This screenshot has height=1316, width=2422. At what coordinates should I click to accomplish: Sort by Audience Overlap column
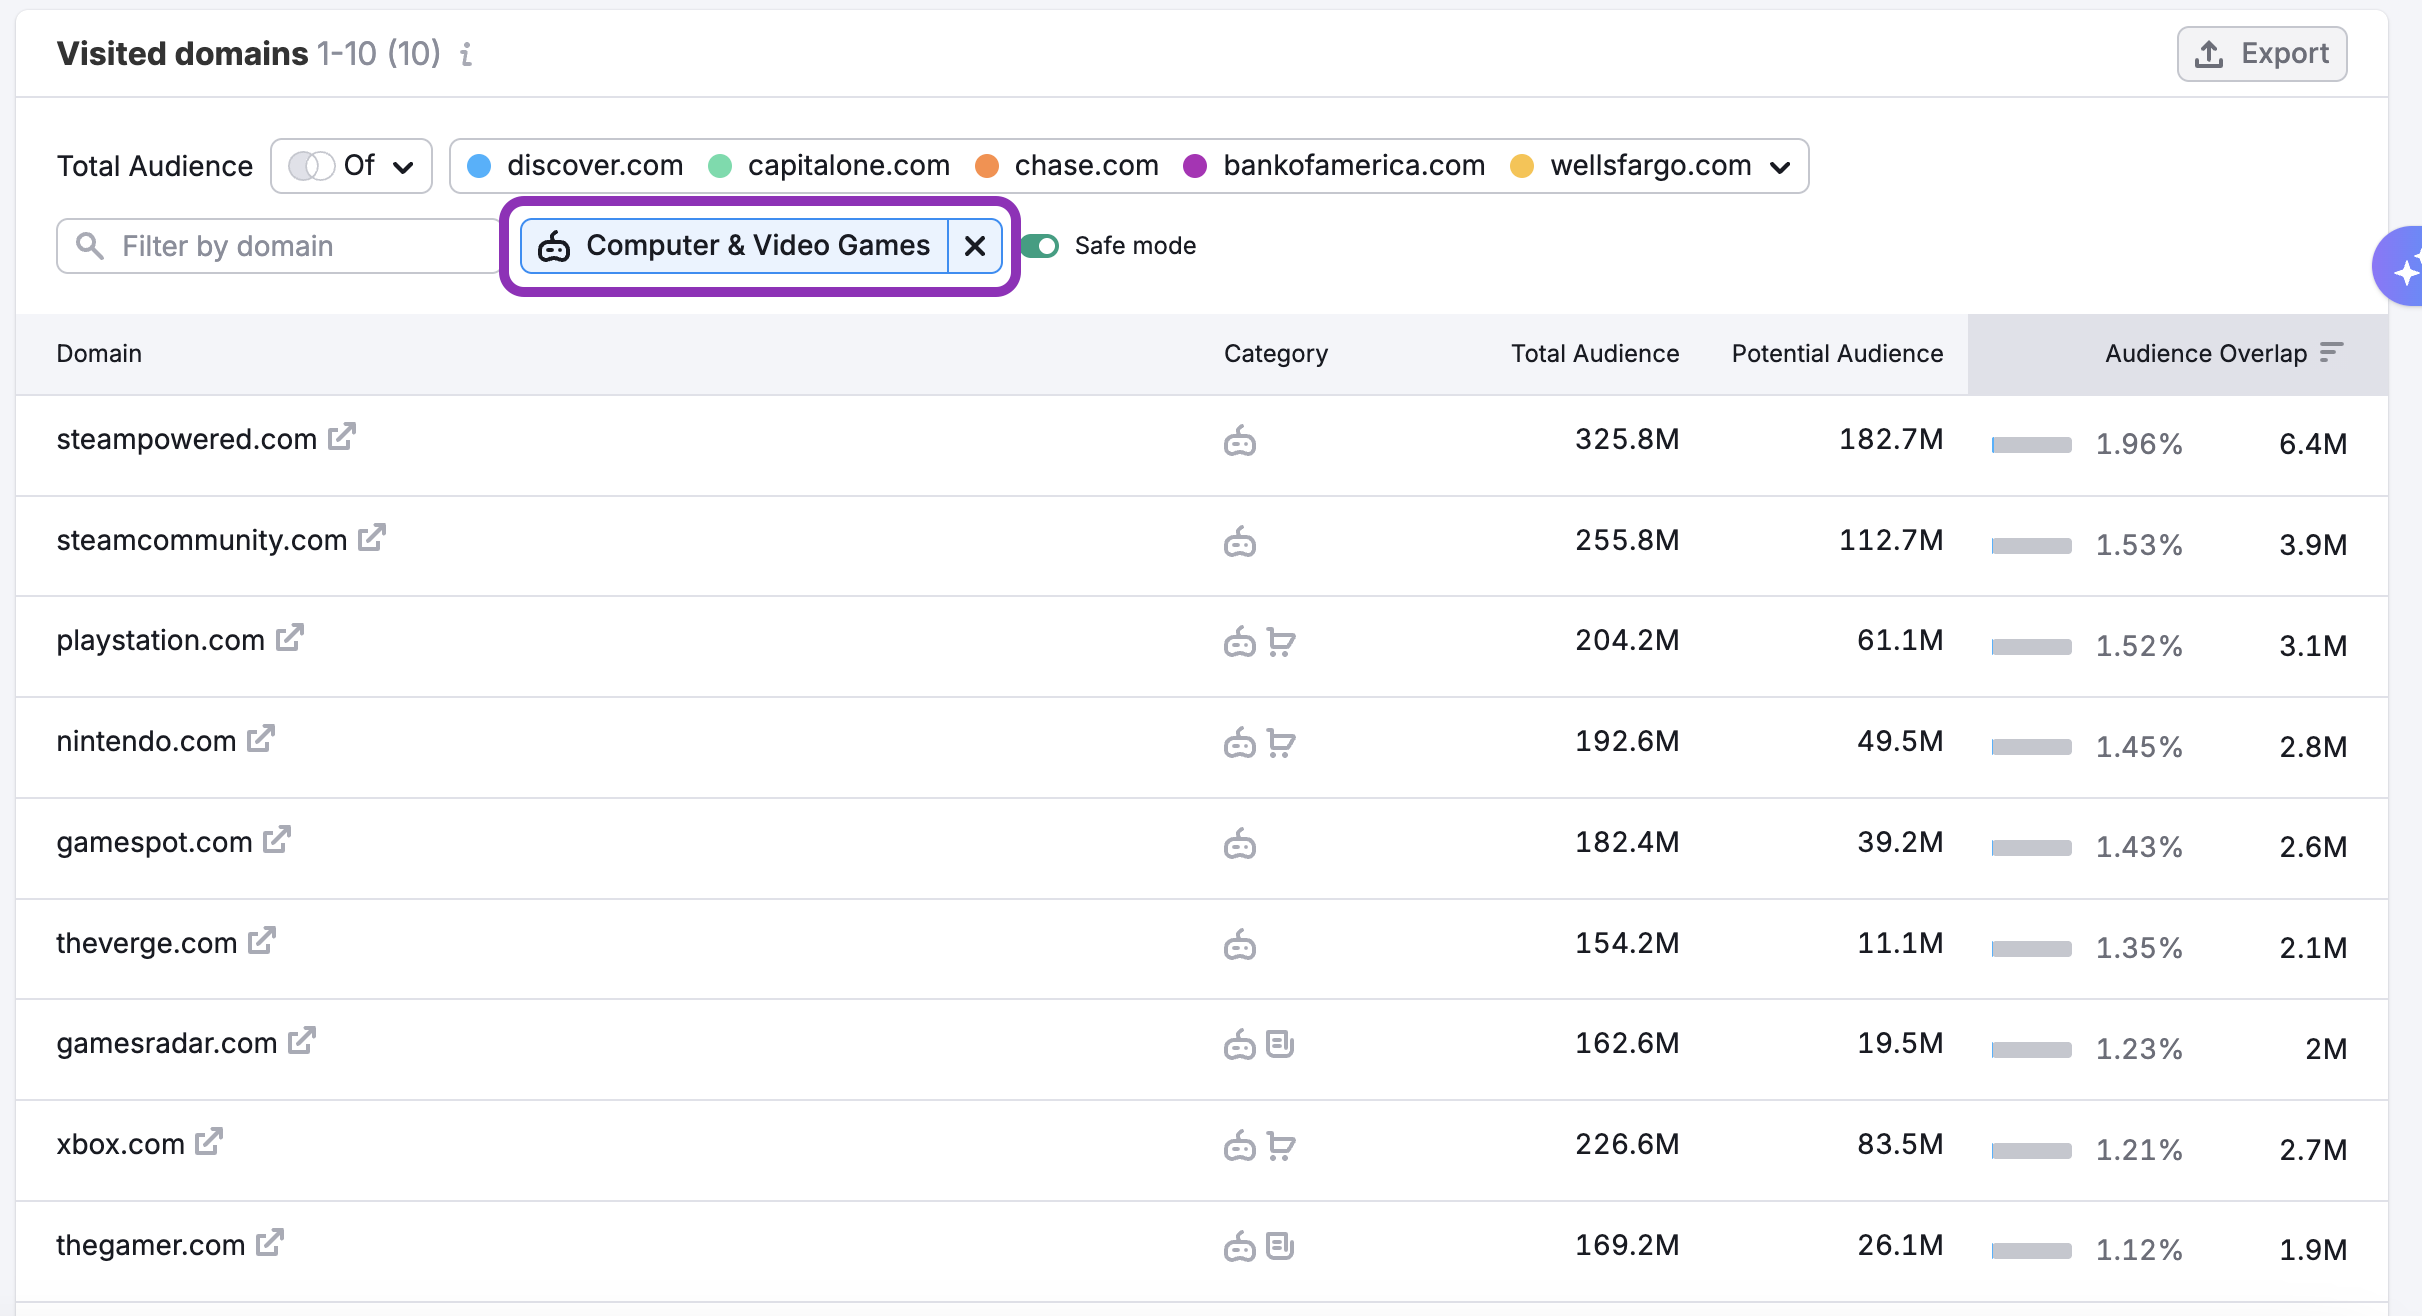(x=2205, y=354)
